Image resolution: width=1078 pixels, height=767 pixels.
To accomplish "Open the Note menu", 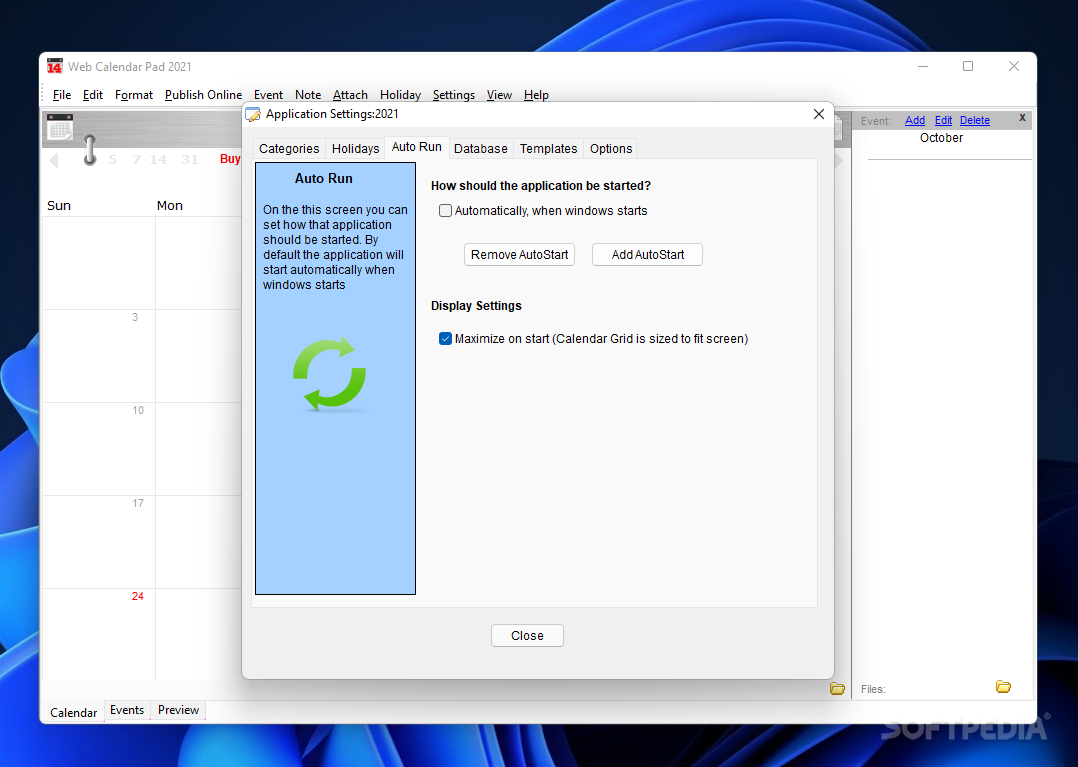I will coord(308,95).
